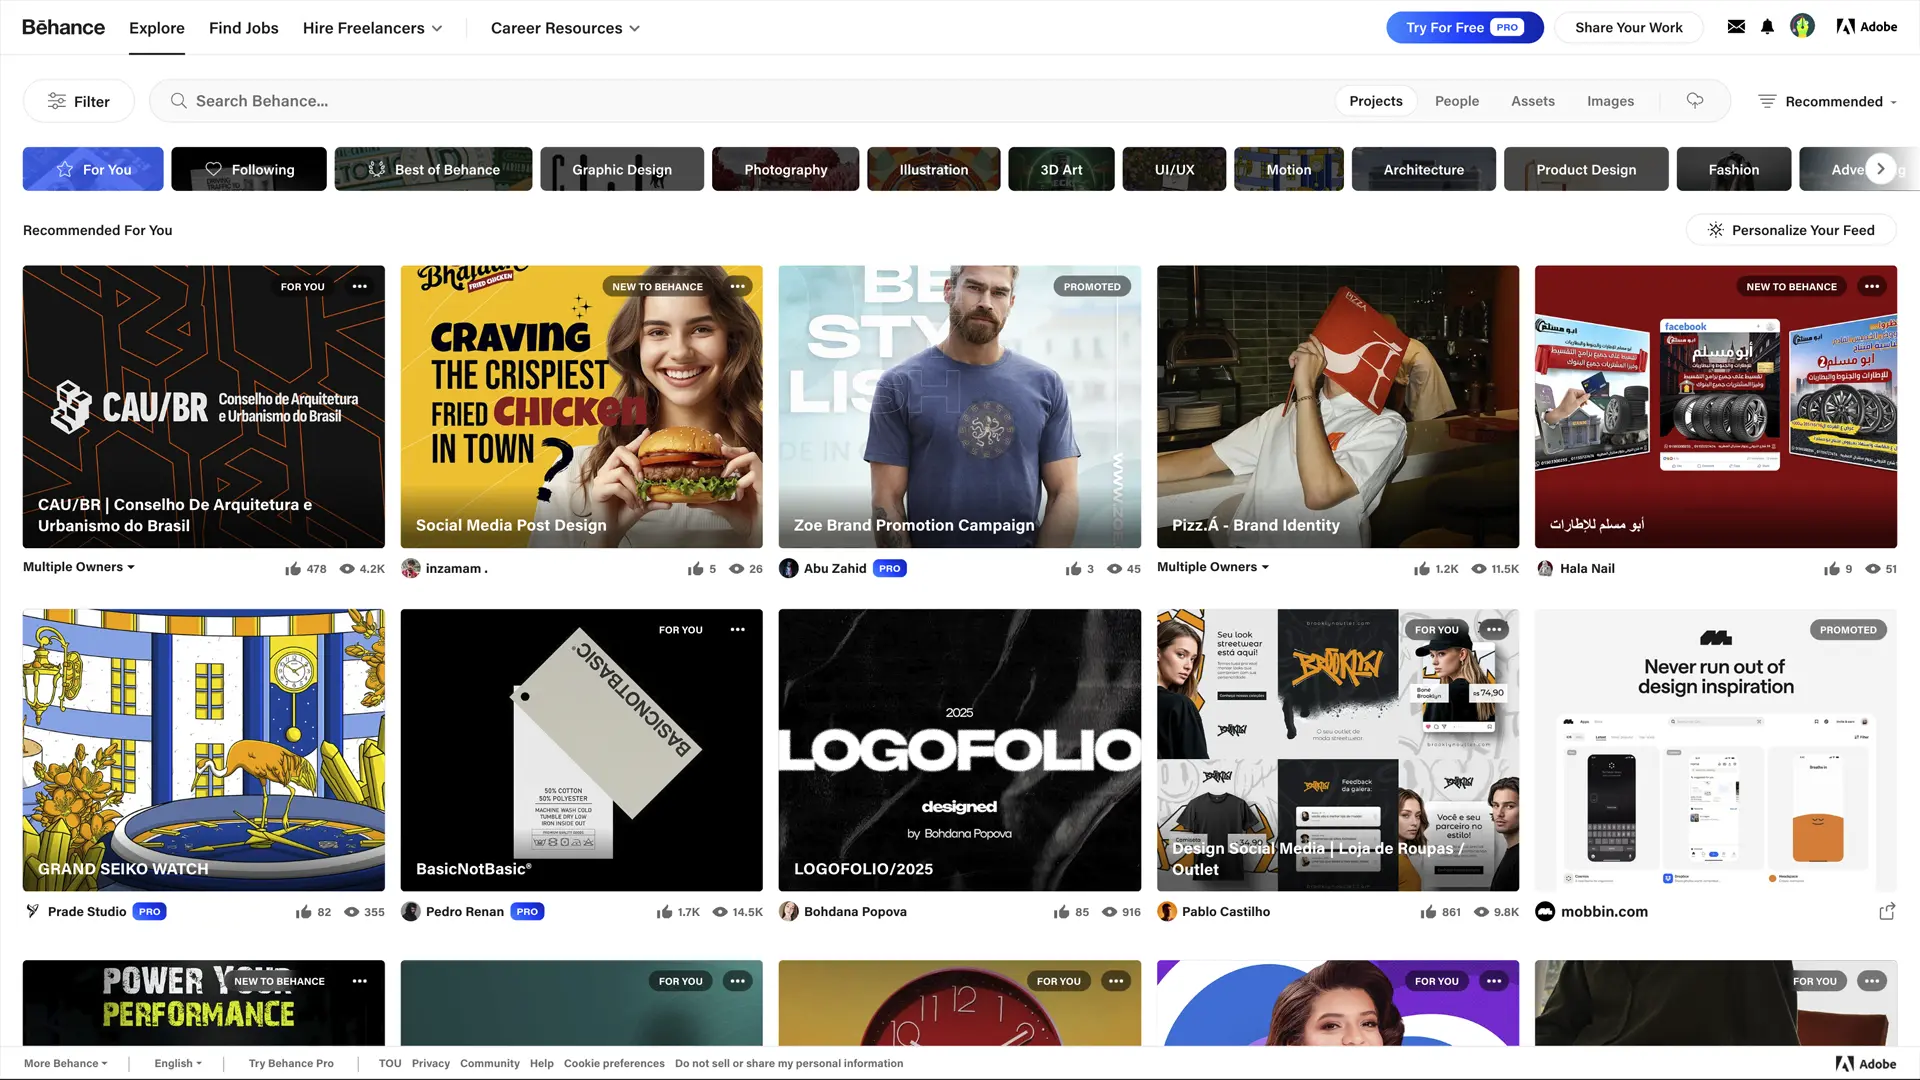The width and height of the screenshot is (1920, 1080).
Task: Choose the Illustration category
Action: [933, 169]
